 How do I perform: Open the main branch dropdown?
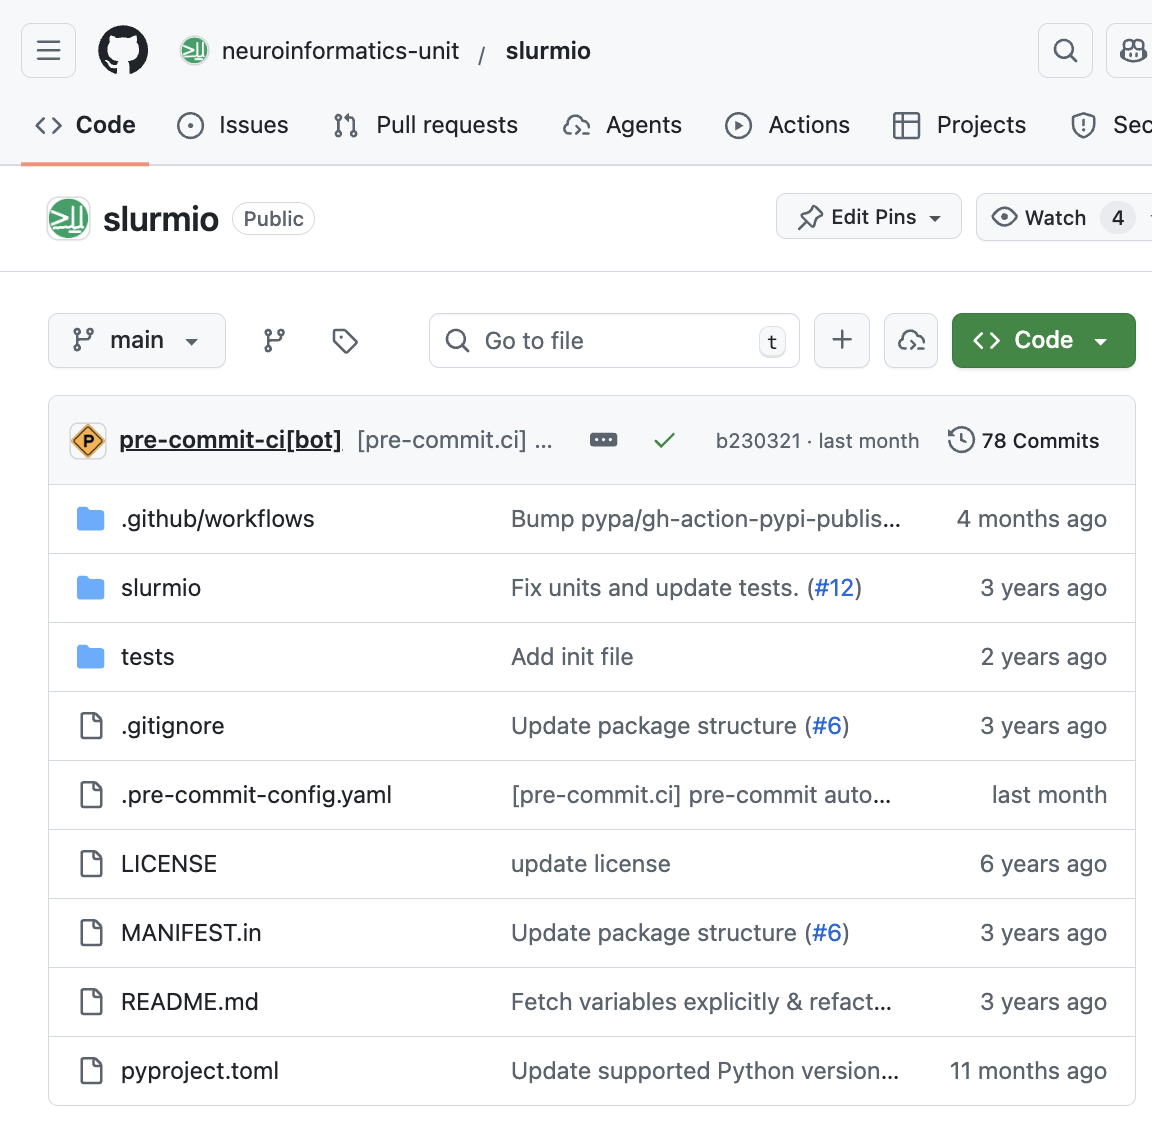pos(137,340)
